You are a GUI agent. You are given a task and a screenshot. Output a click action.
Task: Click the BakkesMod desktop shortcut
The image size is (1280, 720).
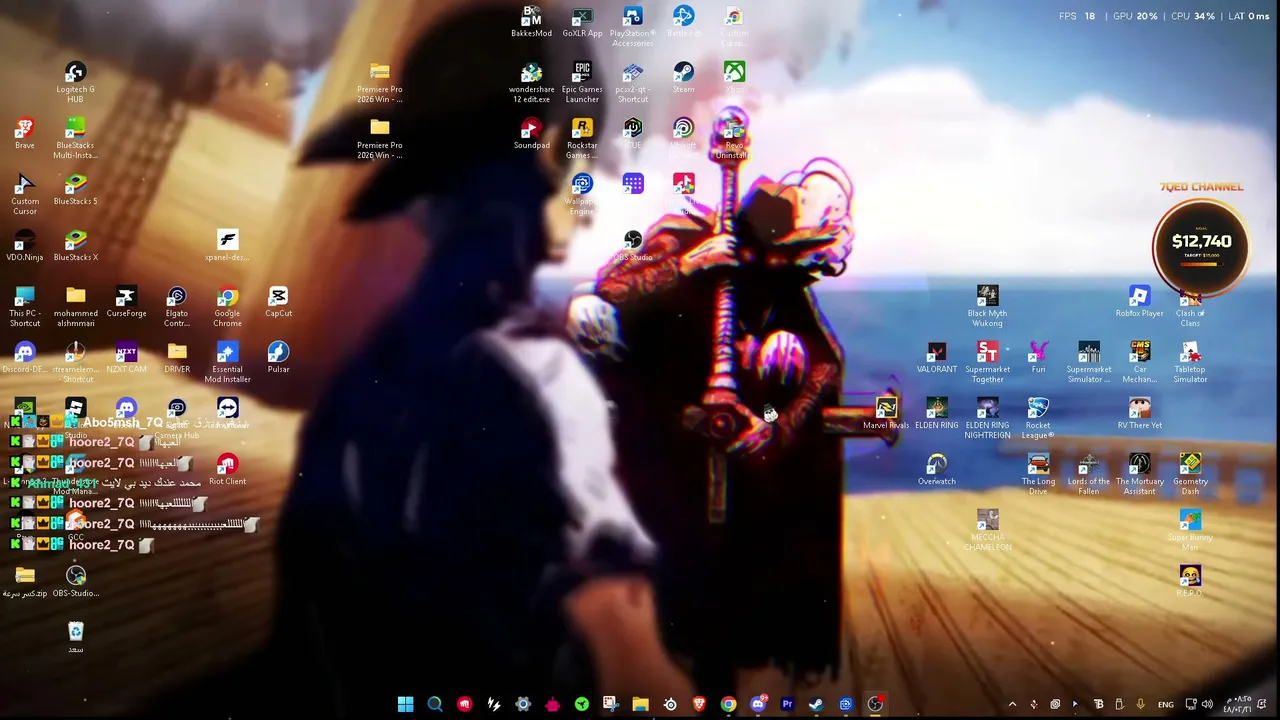pos(531,22)
